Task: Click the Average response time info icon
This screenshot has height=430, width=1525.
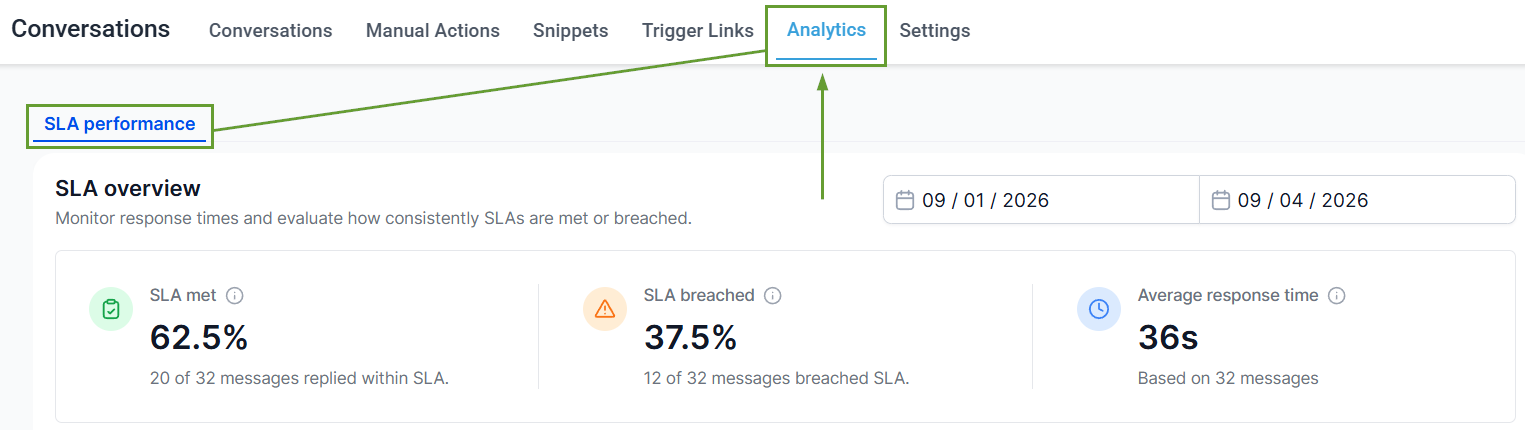Action: click(x=1337, y=296)
